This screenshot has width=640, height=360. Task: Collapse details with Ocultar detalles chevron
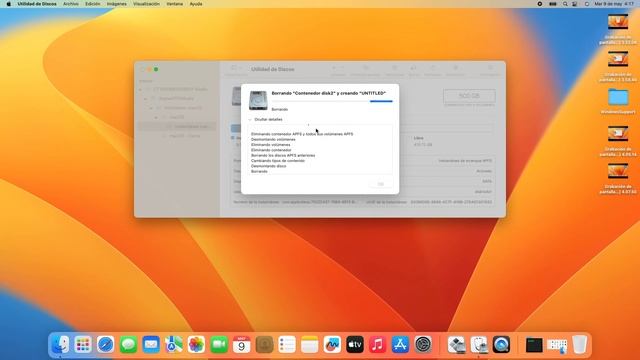pos(250,120)
